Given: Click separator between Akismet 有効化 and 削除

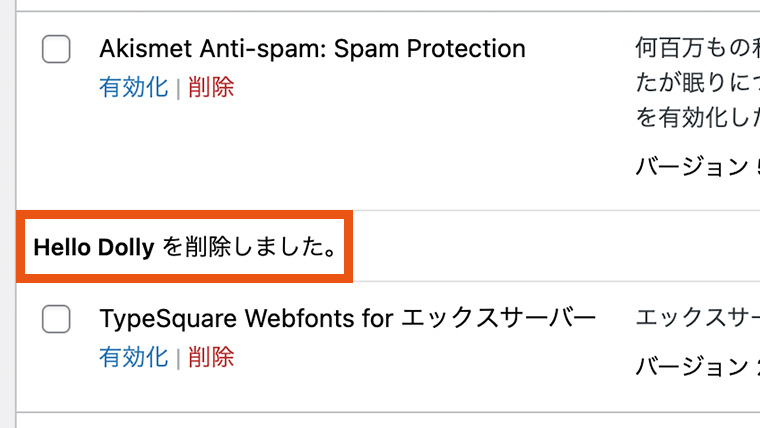Looking at the screenshot, I should tap(178, 88).
